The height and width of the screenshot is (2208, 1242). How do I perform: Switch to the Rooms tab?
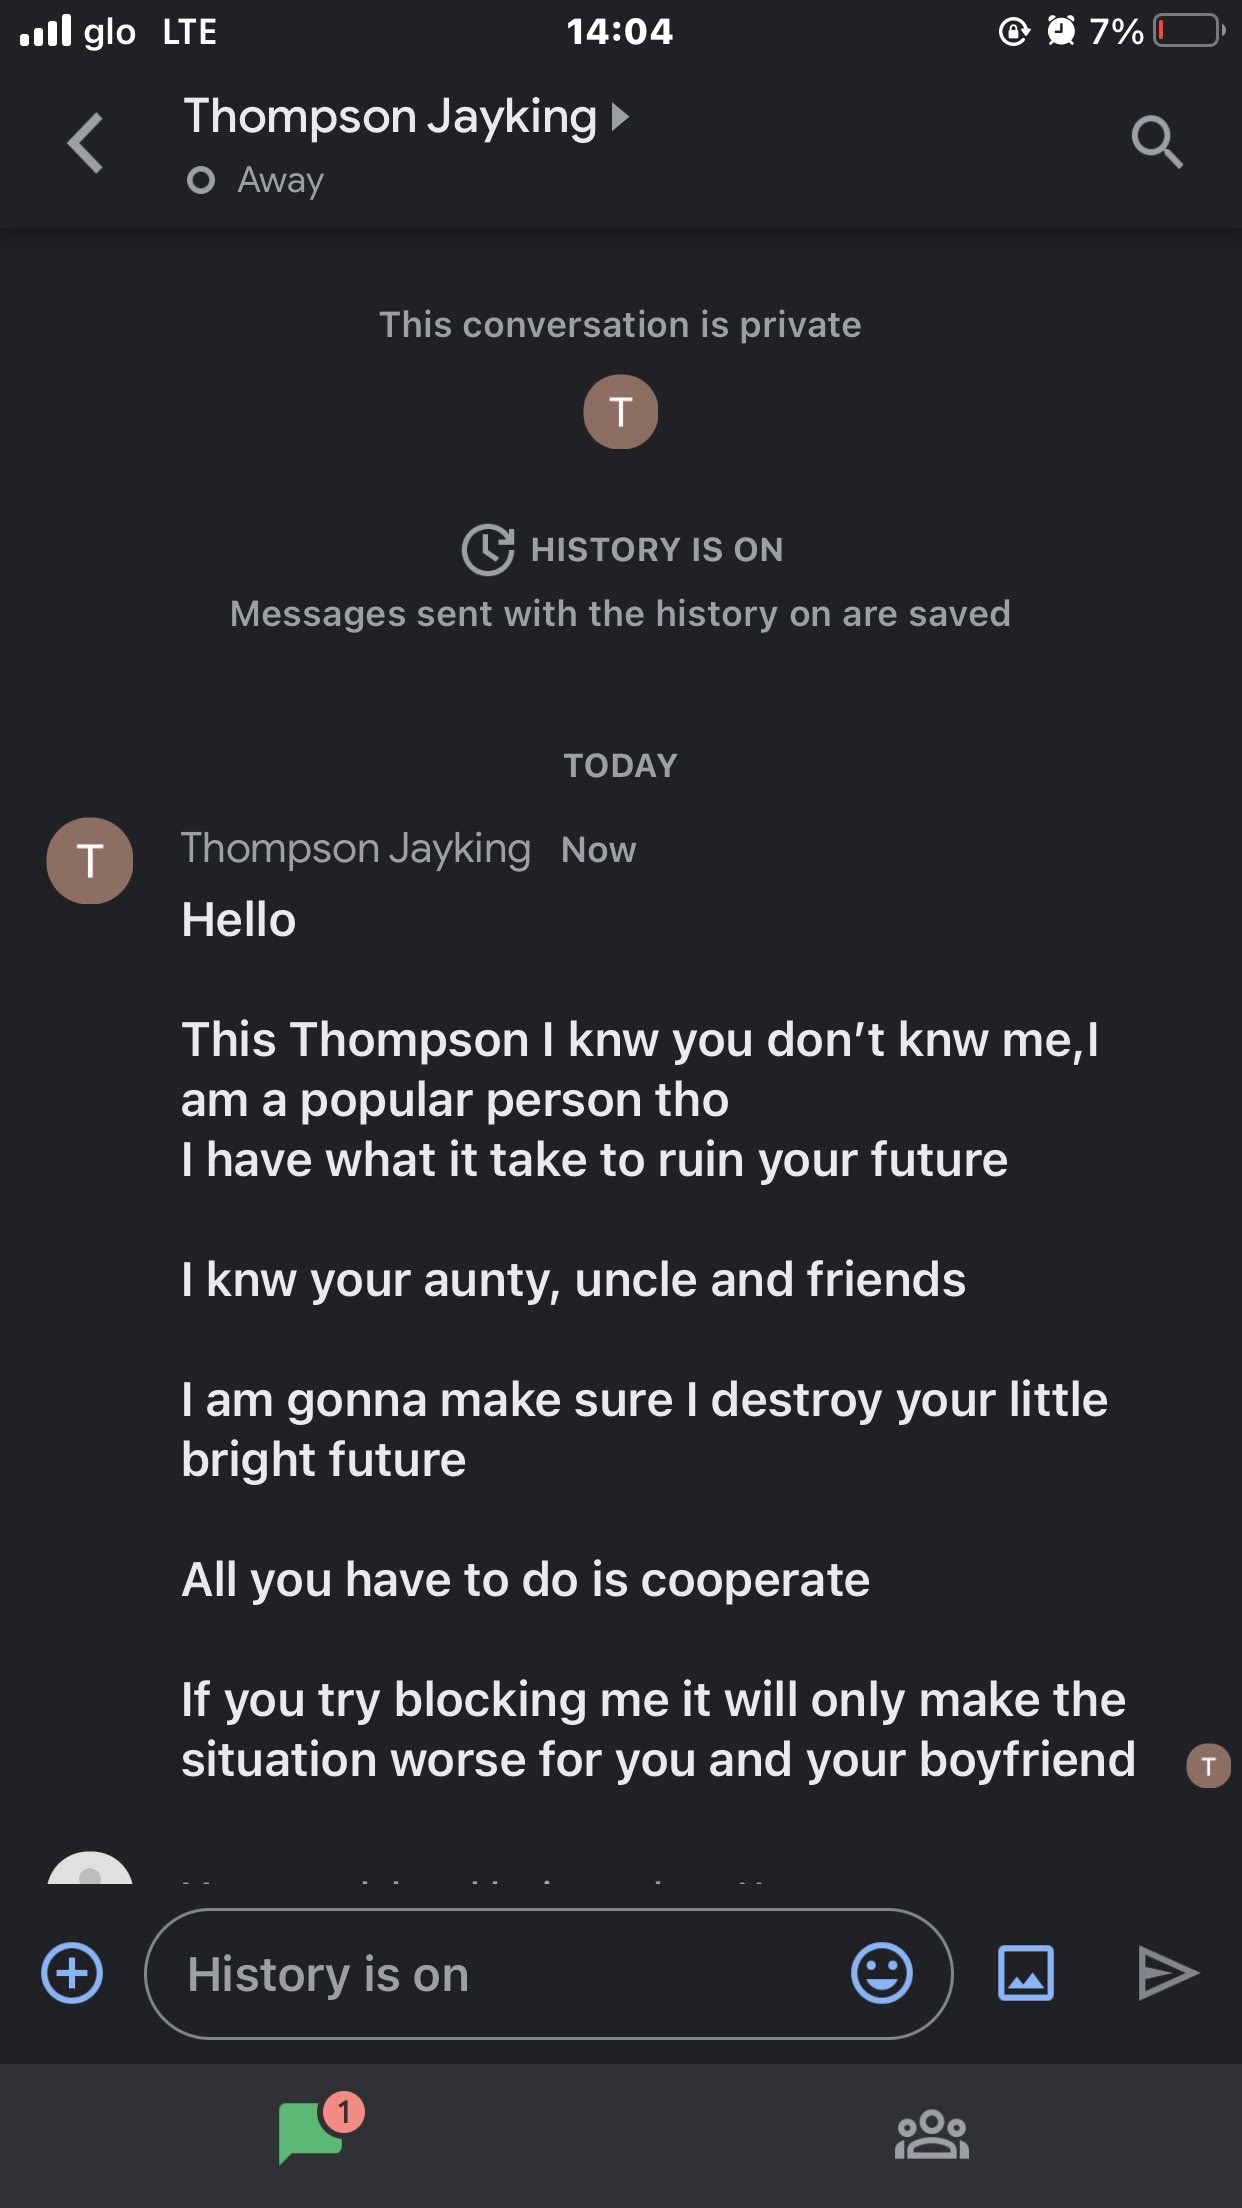[931, 2135]
